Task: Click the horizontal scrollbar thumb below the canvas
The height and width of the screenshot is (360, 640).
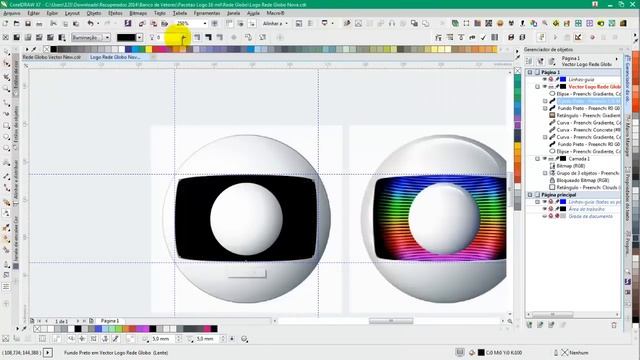Action: click(391, 321)
